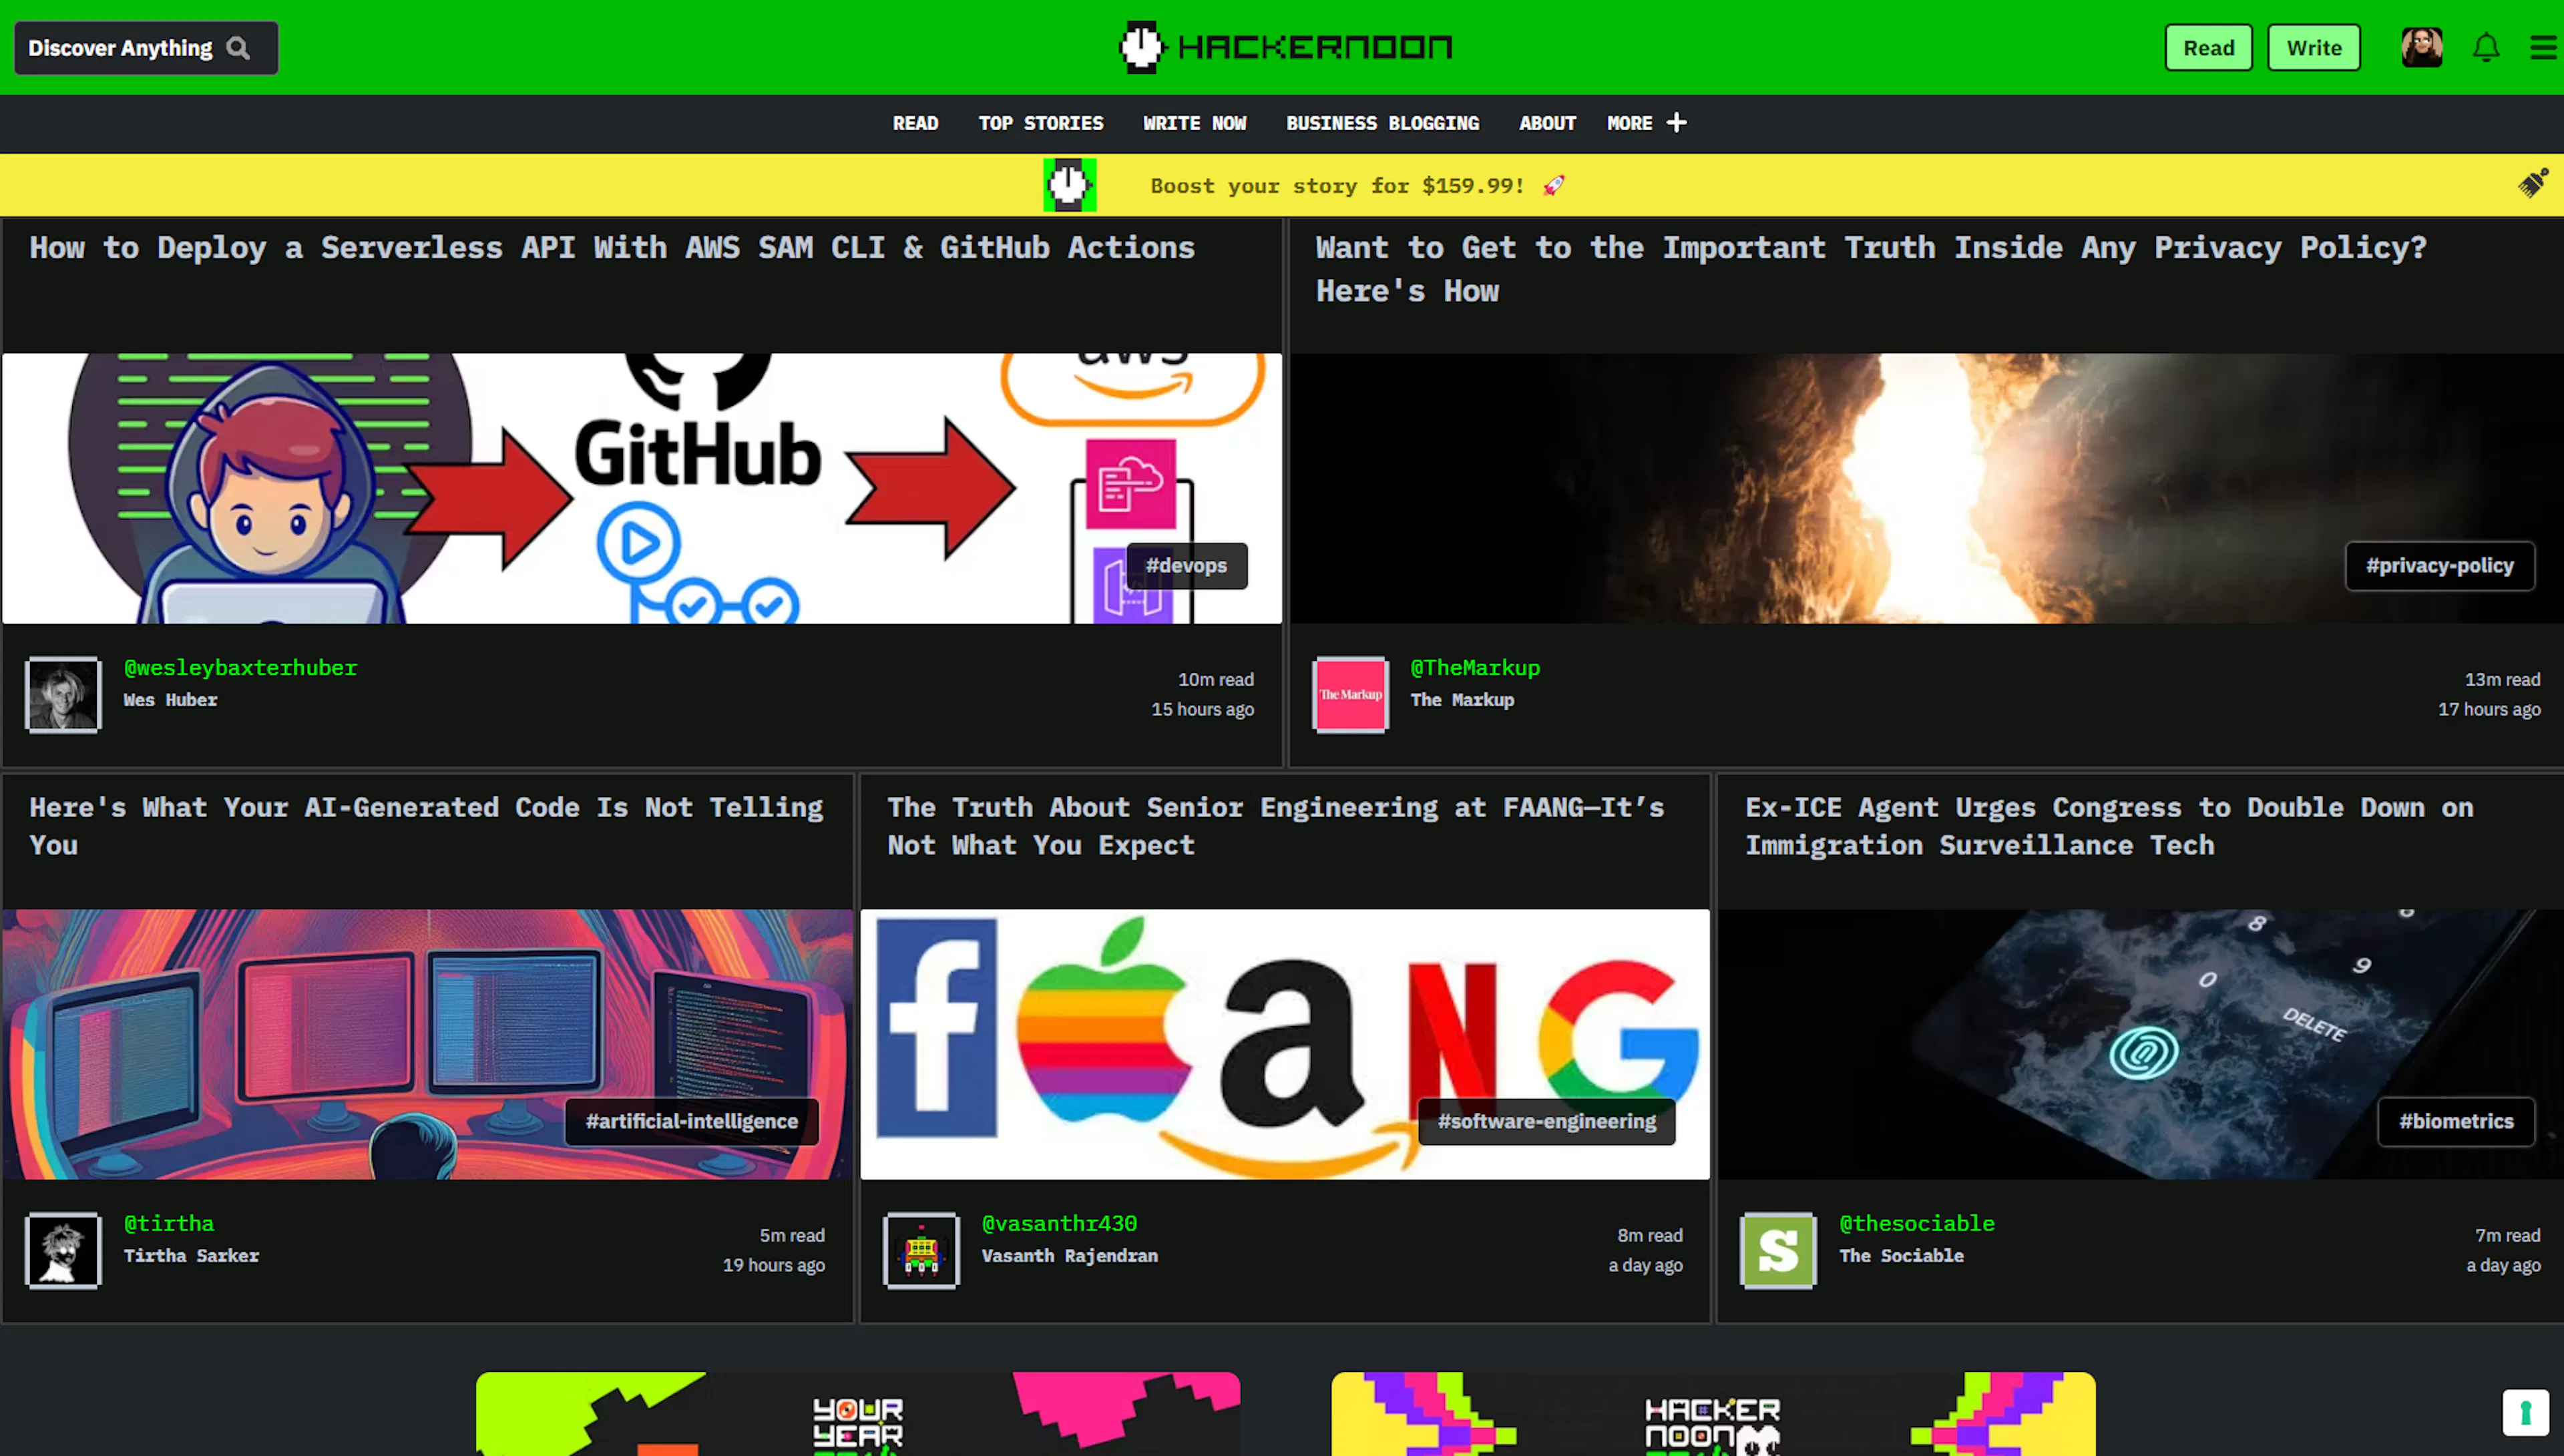Click the HackerNoon logo in the header
Screen dimensions: 2564x1456
click(x=1285, y=47)
